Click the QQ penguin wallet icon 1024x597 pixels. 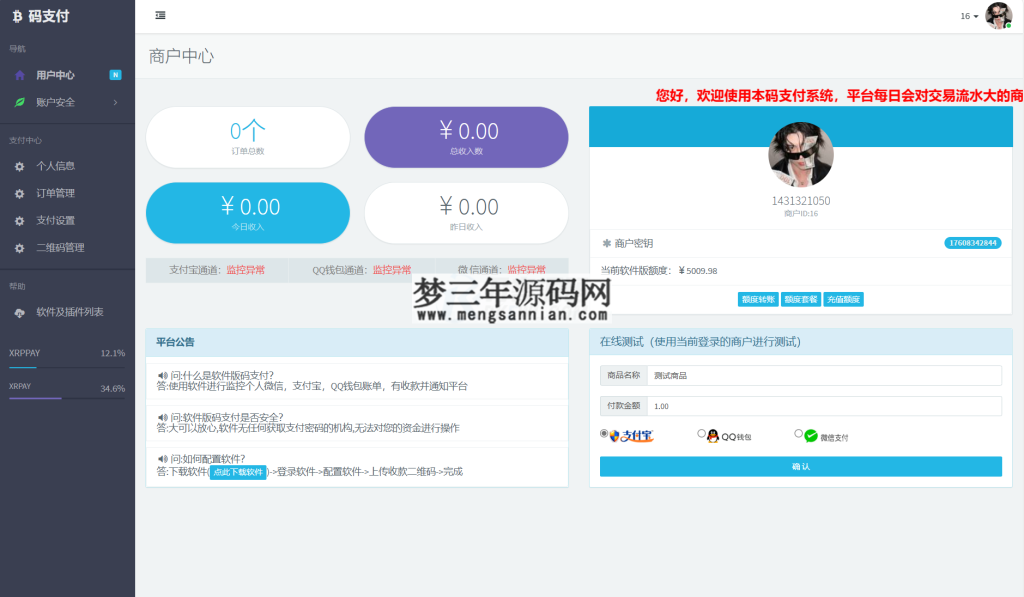pyautogui.click(x=713, y=436)
